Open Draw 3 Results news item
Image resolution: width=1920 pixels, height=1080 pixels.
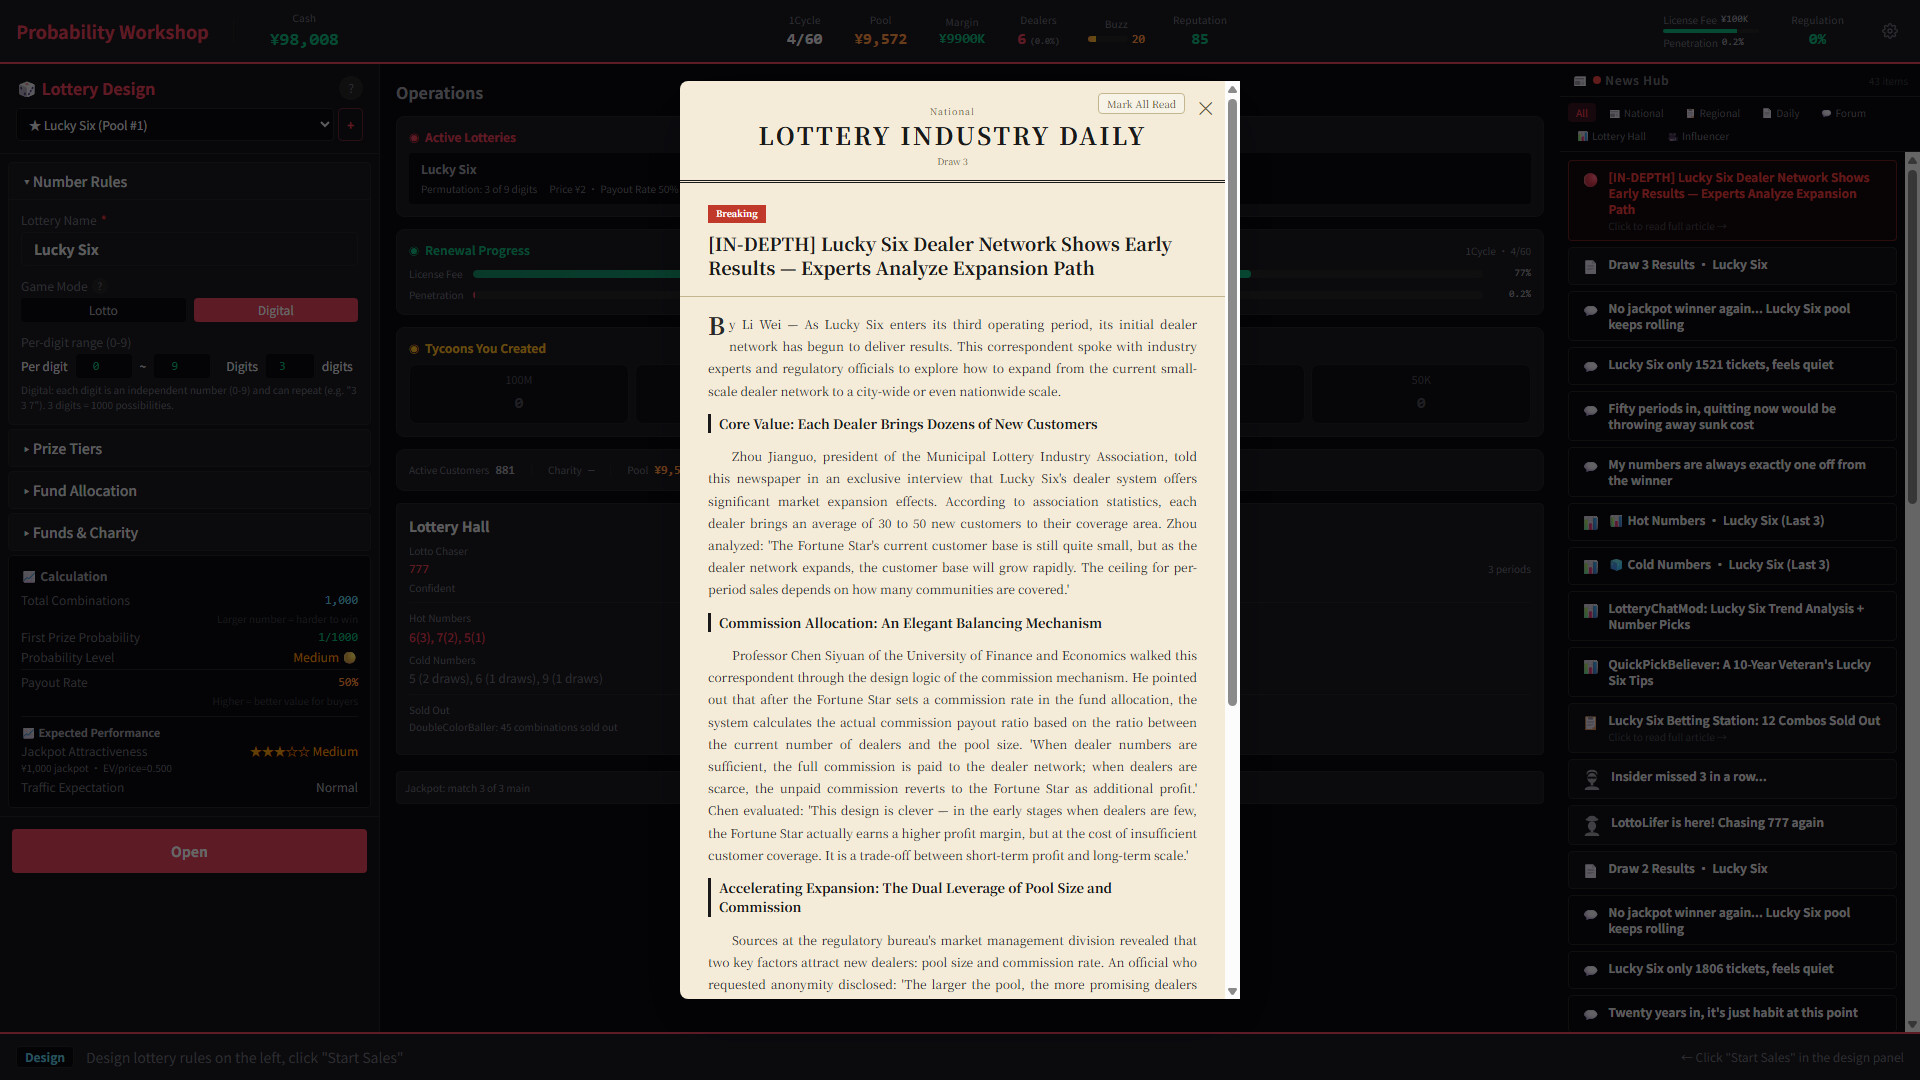[1732, 265]
